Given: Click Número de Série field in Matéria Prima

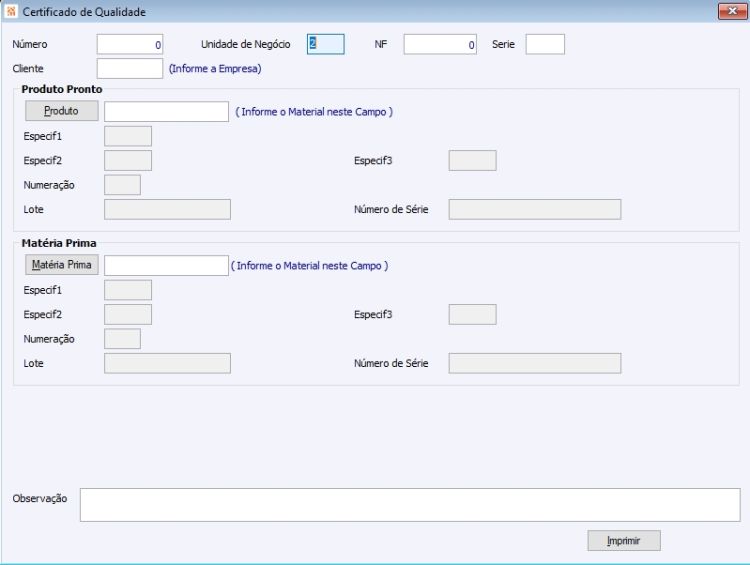Looking at the screenshot, I should pyautogui.click(x=535, y=364).
